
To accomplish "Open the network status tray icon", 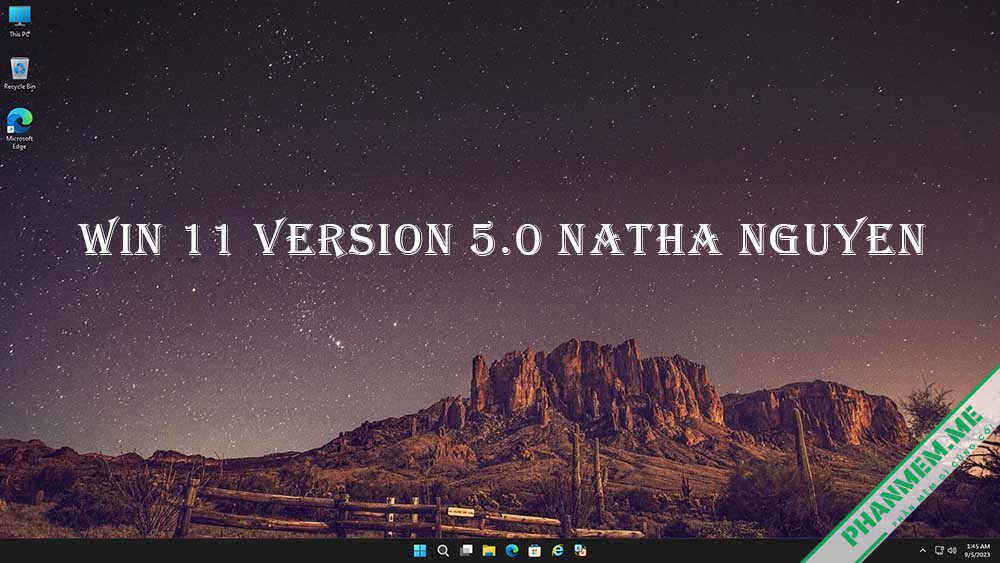I will tap(939, 550).
